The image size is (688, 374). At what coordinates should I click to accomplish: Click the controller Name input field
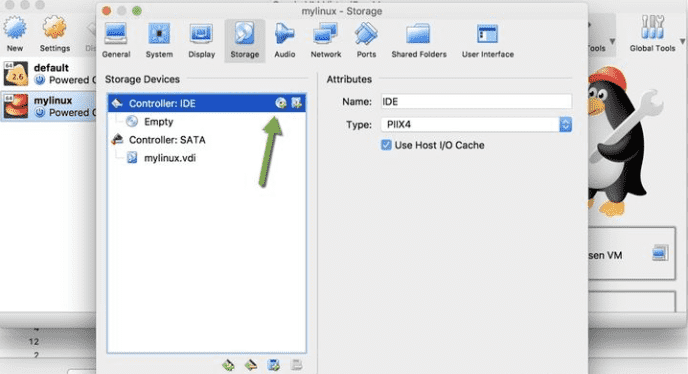[x=476, y=101]
